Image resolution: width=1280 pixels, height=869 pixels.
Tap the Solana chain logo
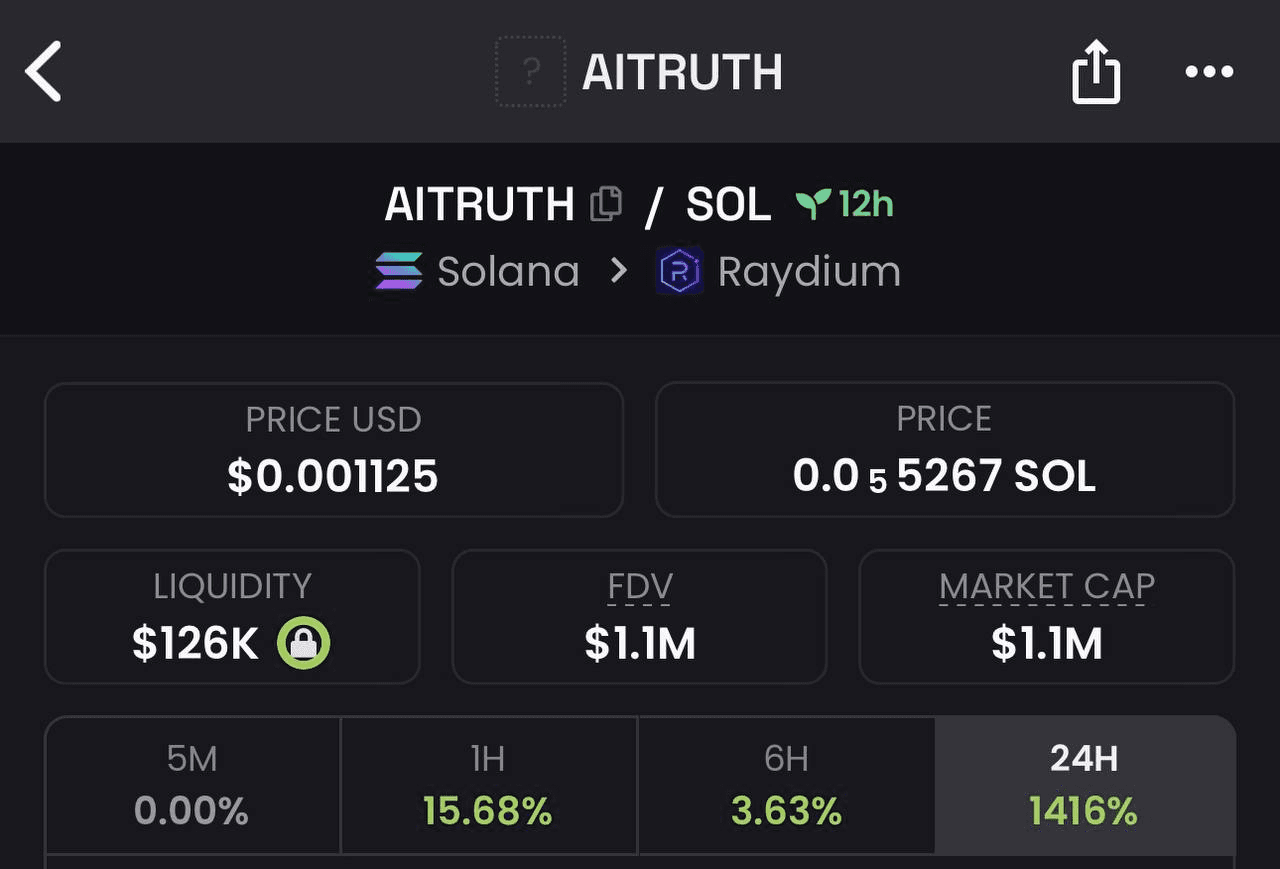click(398, 271)
